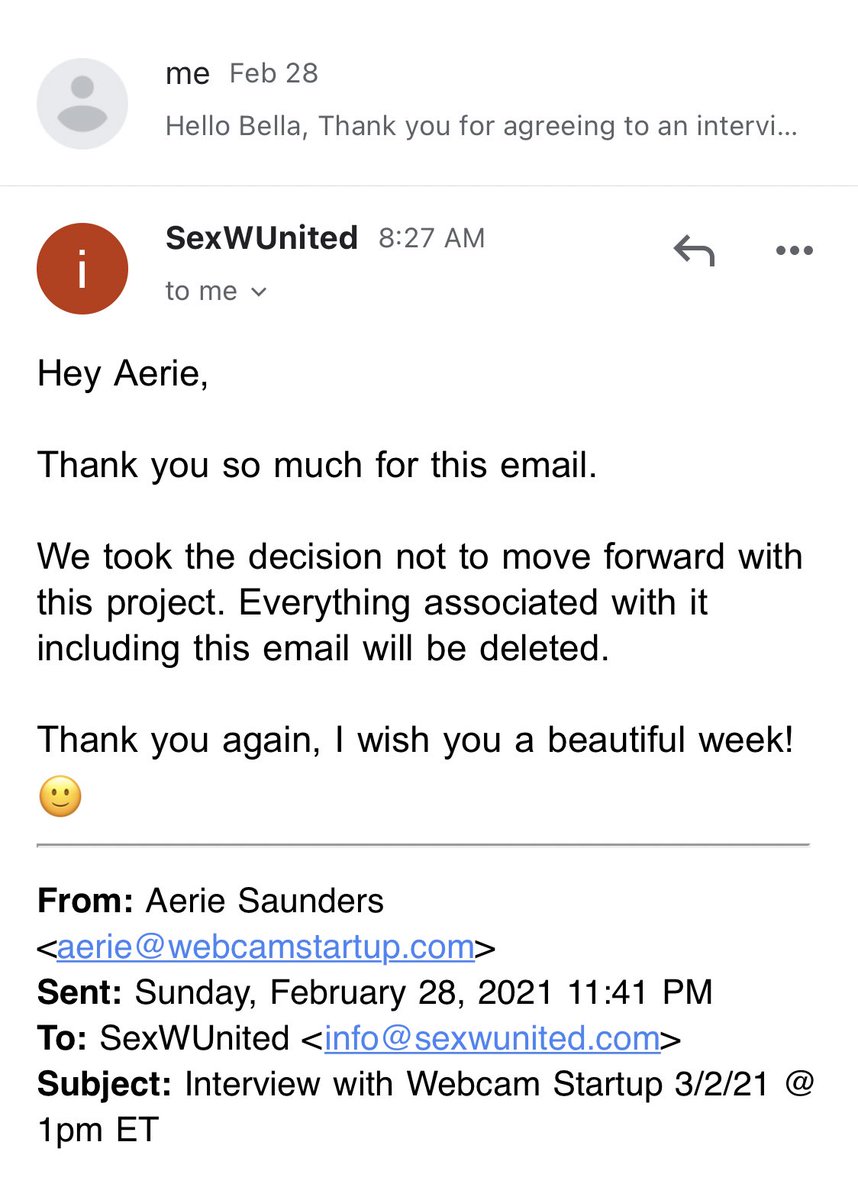Open the three-dot more options menu
The image size is (858, 1200).
[794, 251]
